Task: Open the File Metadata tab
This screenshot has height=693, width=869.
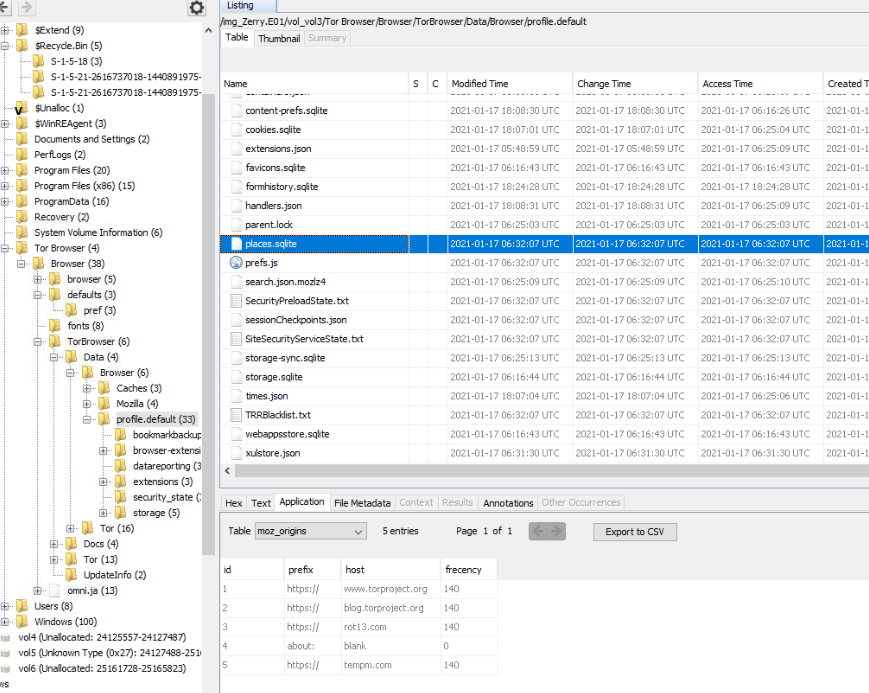Action: [x=362, y=503]
